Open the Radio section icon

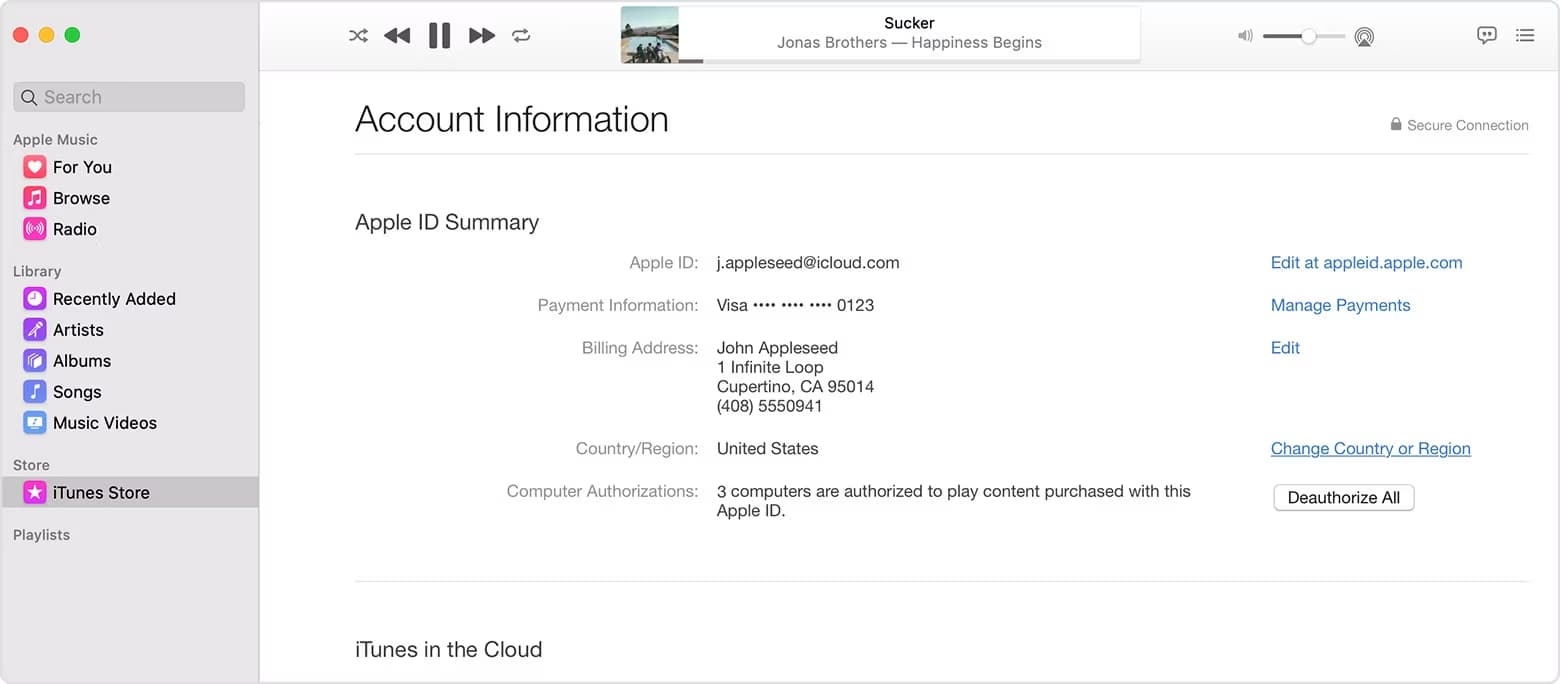(35, 229)
